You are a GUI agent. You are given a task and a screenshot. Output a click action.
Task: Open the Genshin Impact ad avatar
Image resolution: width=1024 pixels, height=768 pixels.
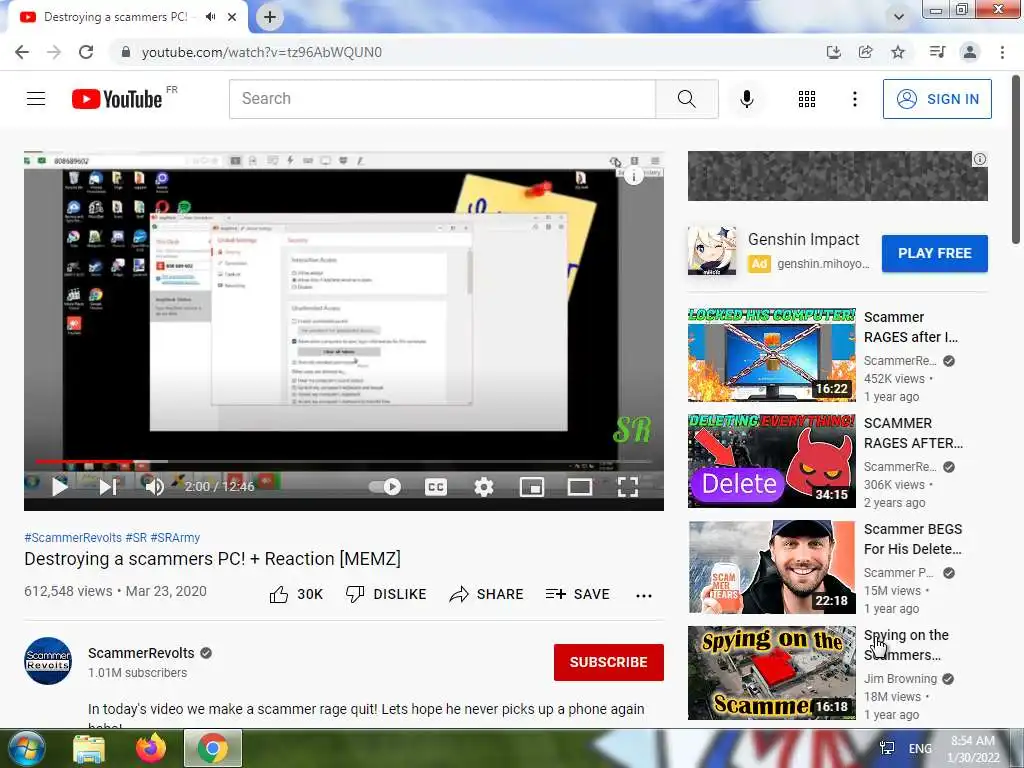pos(712,251)
